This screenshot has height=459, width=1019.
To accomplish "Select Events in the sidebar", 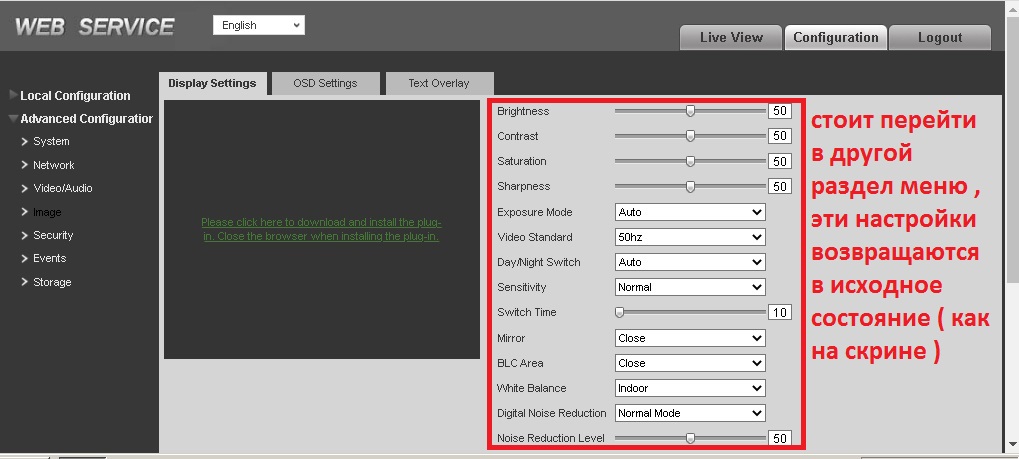I will pos(49,258).
